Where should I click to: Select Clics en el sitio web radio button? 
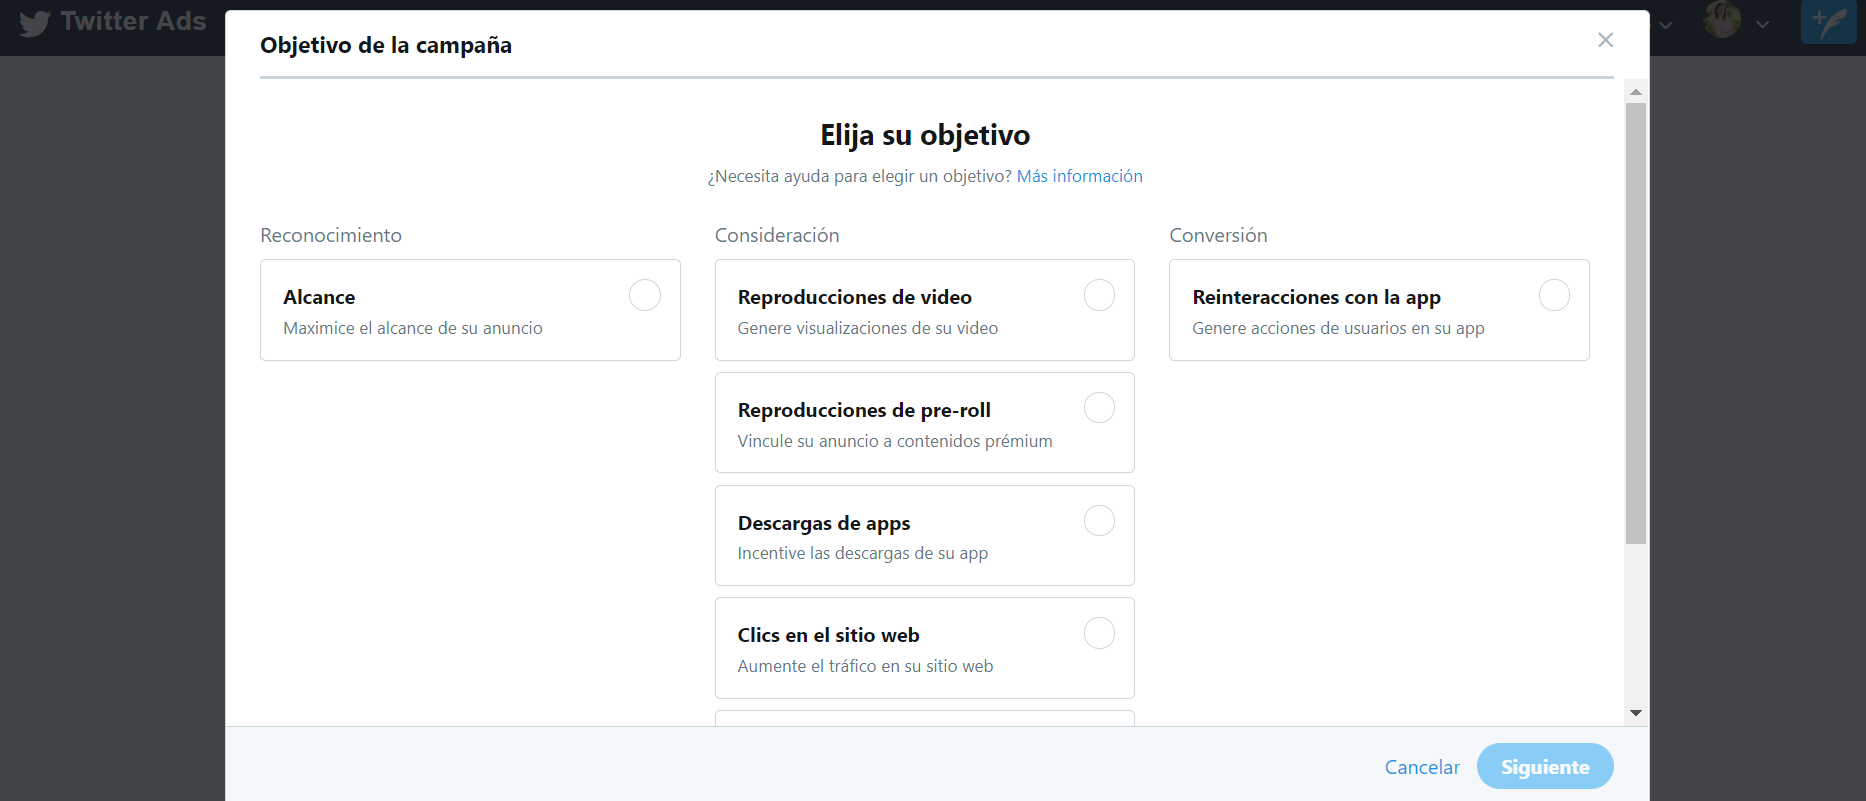[1099, 633]
